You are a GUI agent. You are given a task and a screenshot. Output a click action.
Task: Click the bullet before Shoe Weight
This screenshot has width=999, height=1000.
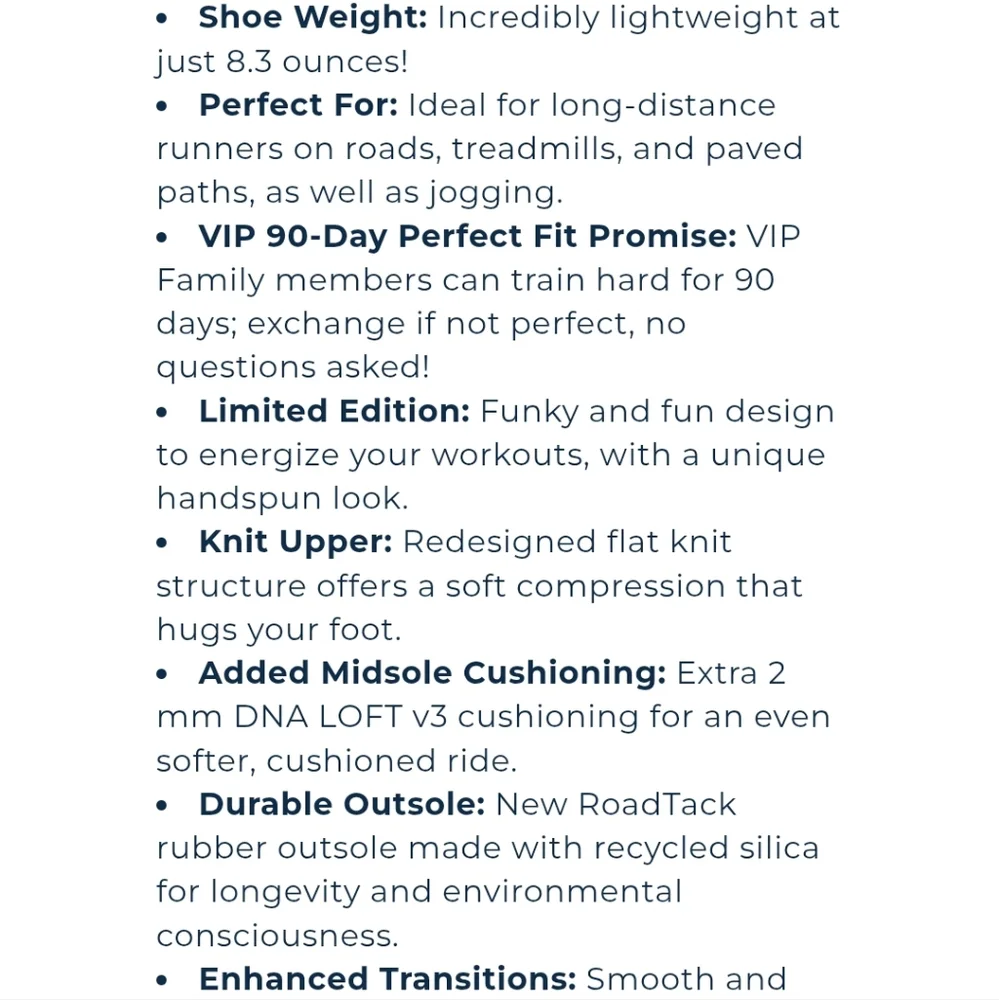[162, 18]
